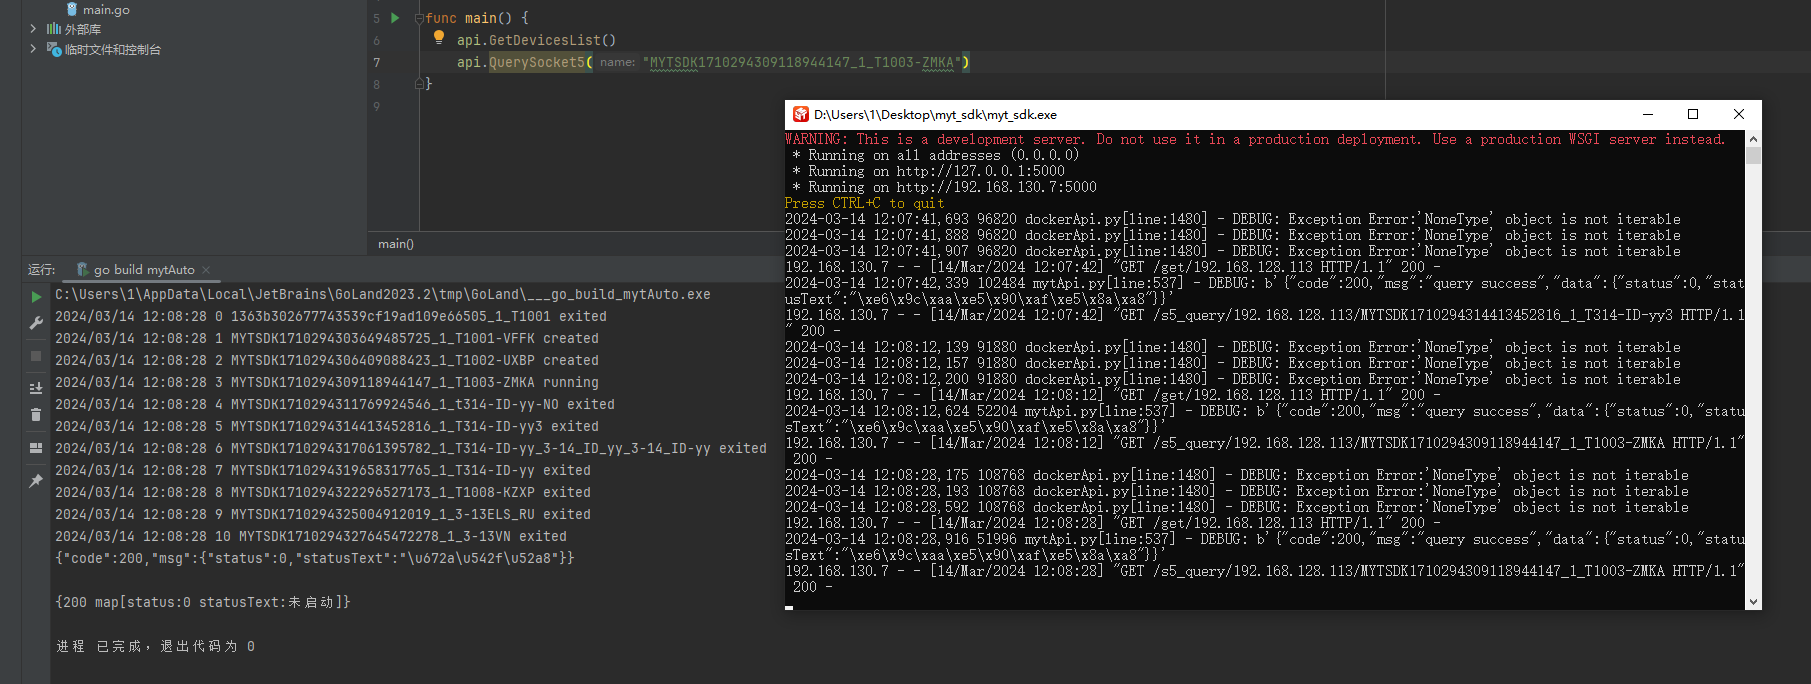Clear console output with trash icon
This screenshot has height=684, width=1811.
(36, 415)
